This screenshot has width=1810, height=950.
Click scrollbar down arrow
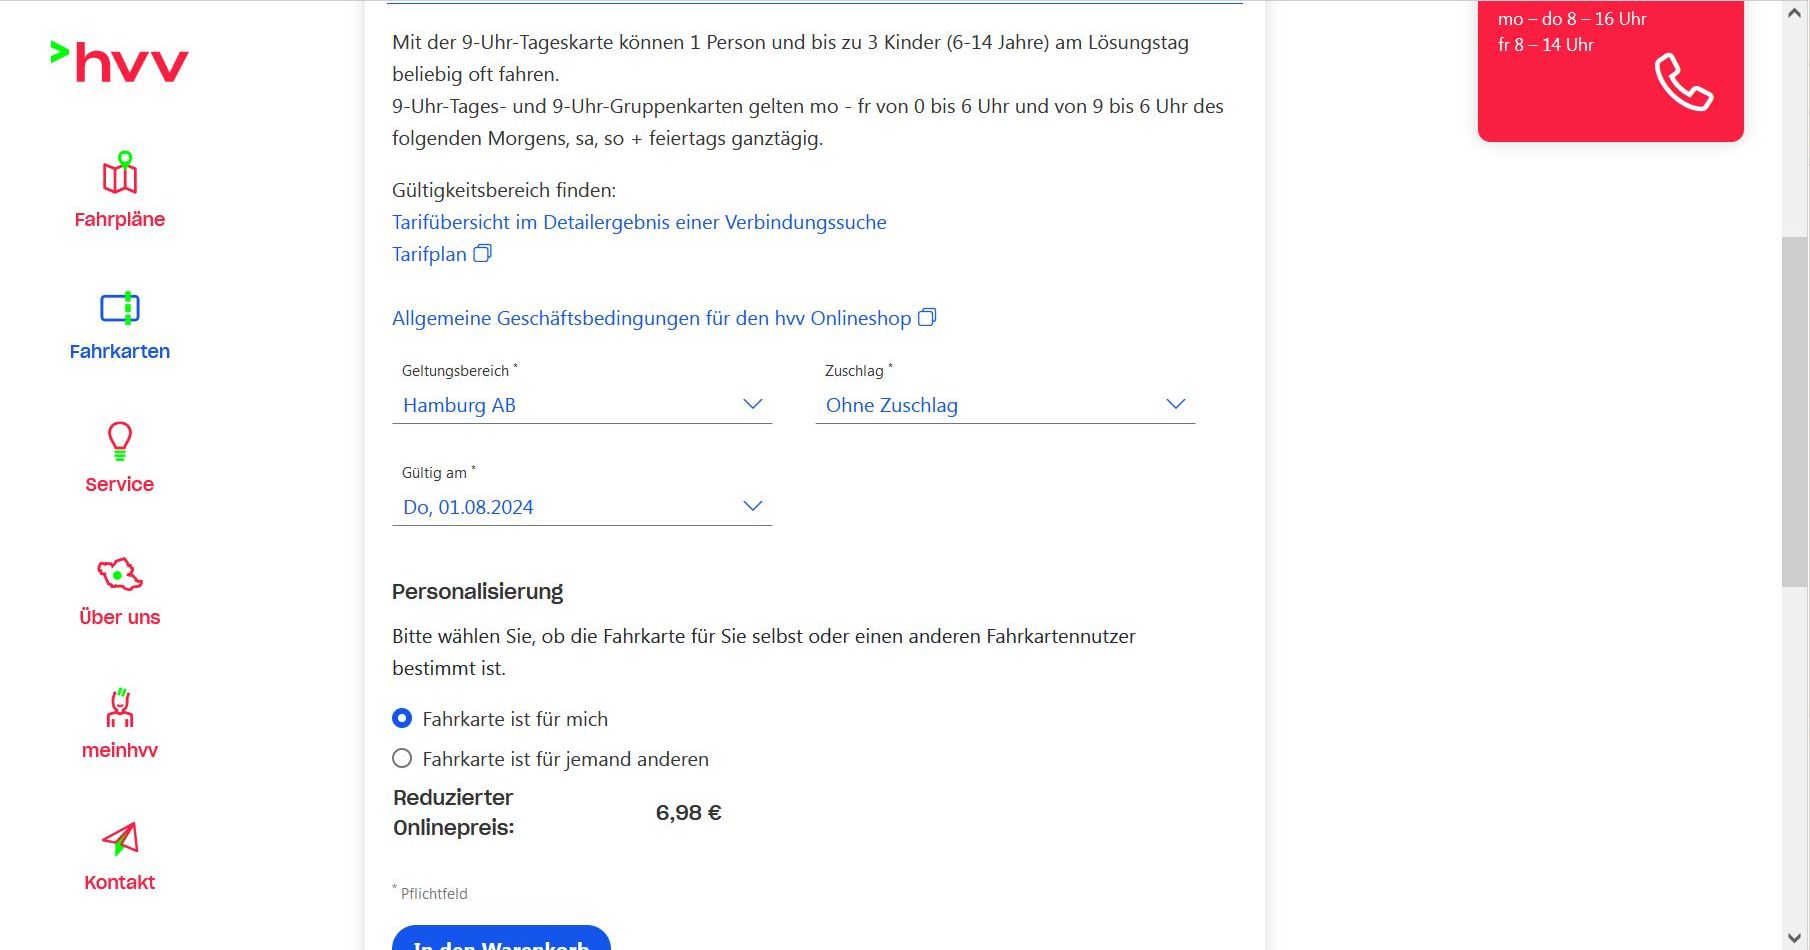pyautogui.click(x=1795, y=938)
